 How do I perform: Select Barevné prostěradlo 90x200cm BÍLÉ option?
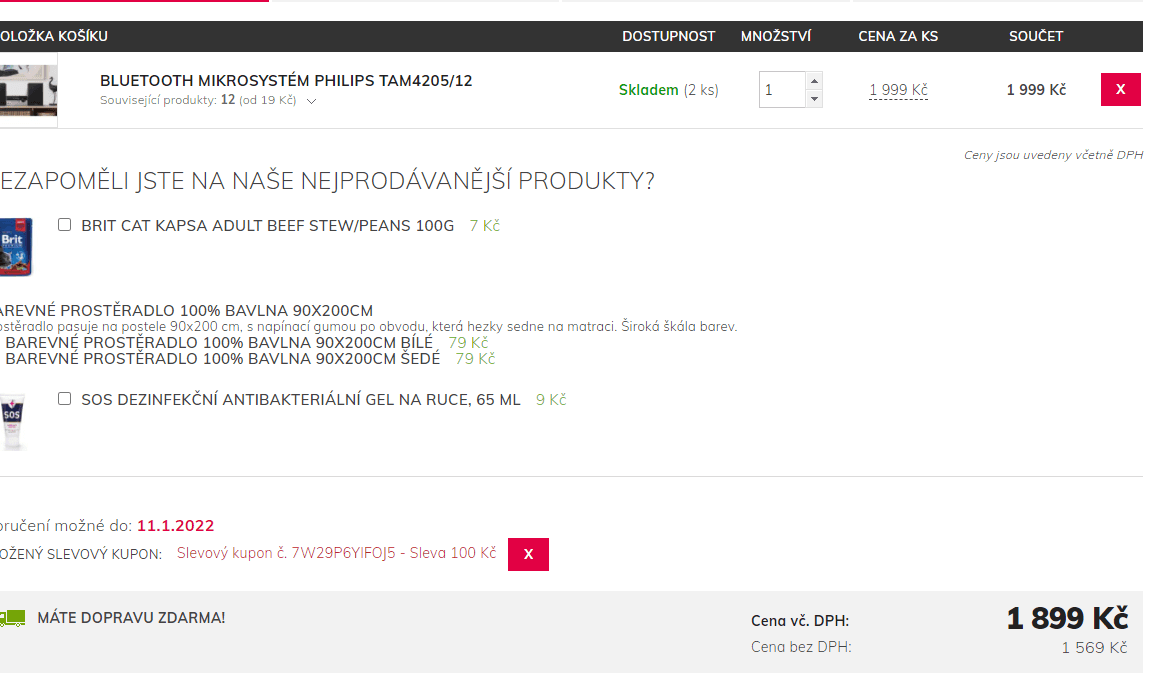(219, 343)
